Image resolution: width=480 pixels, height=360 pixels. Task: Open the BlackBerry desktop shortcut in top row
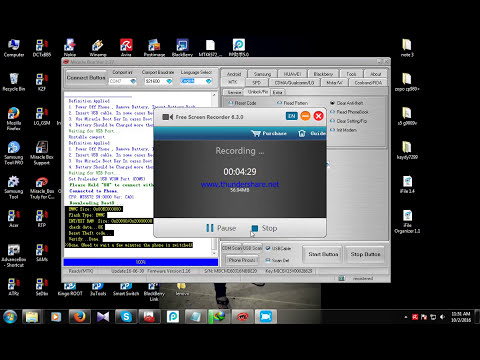[182, 48]
